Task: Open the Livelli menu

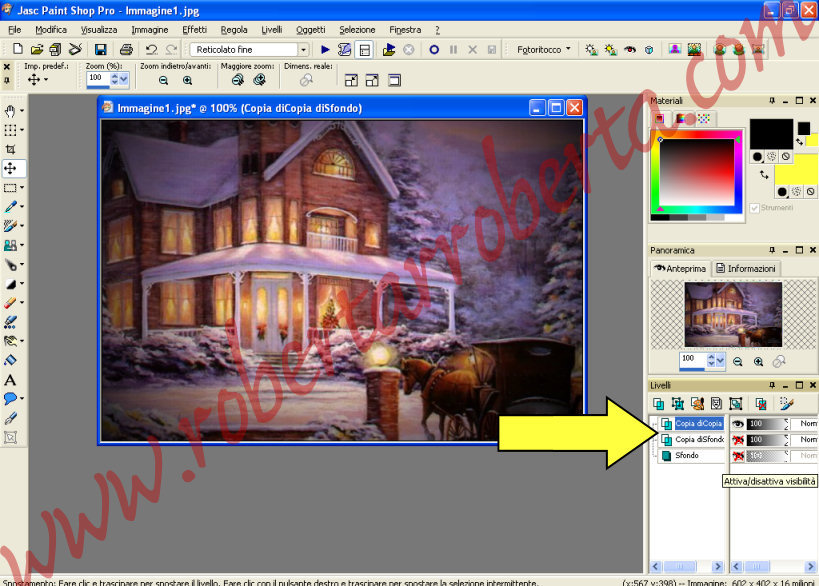Action: tap(272, 30)
